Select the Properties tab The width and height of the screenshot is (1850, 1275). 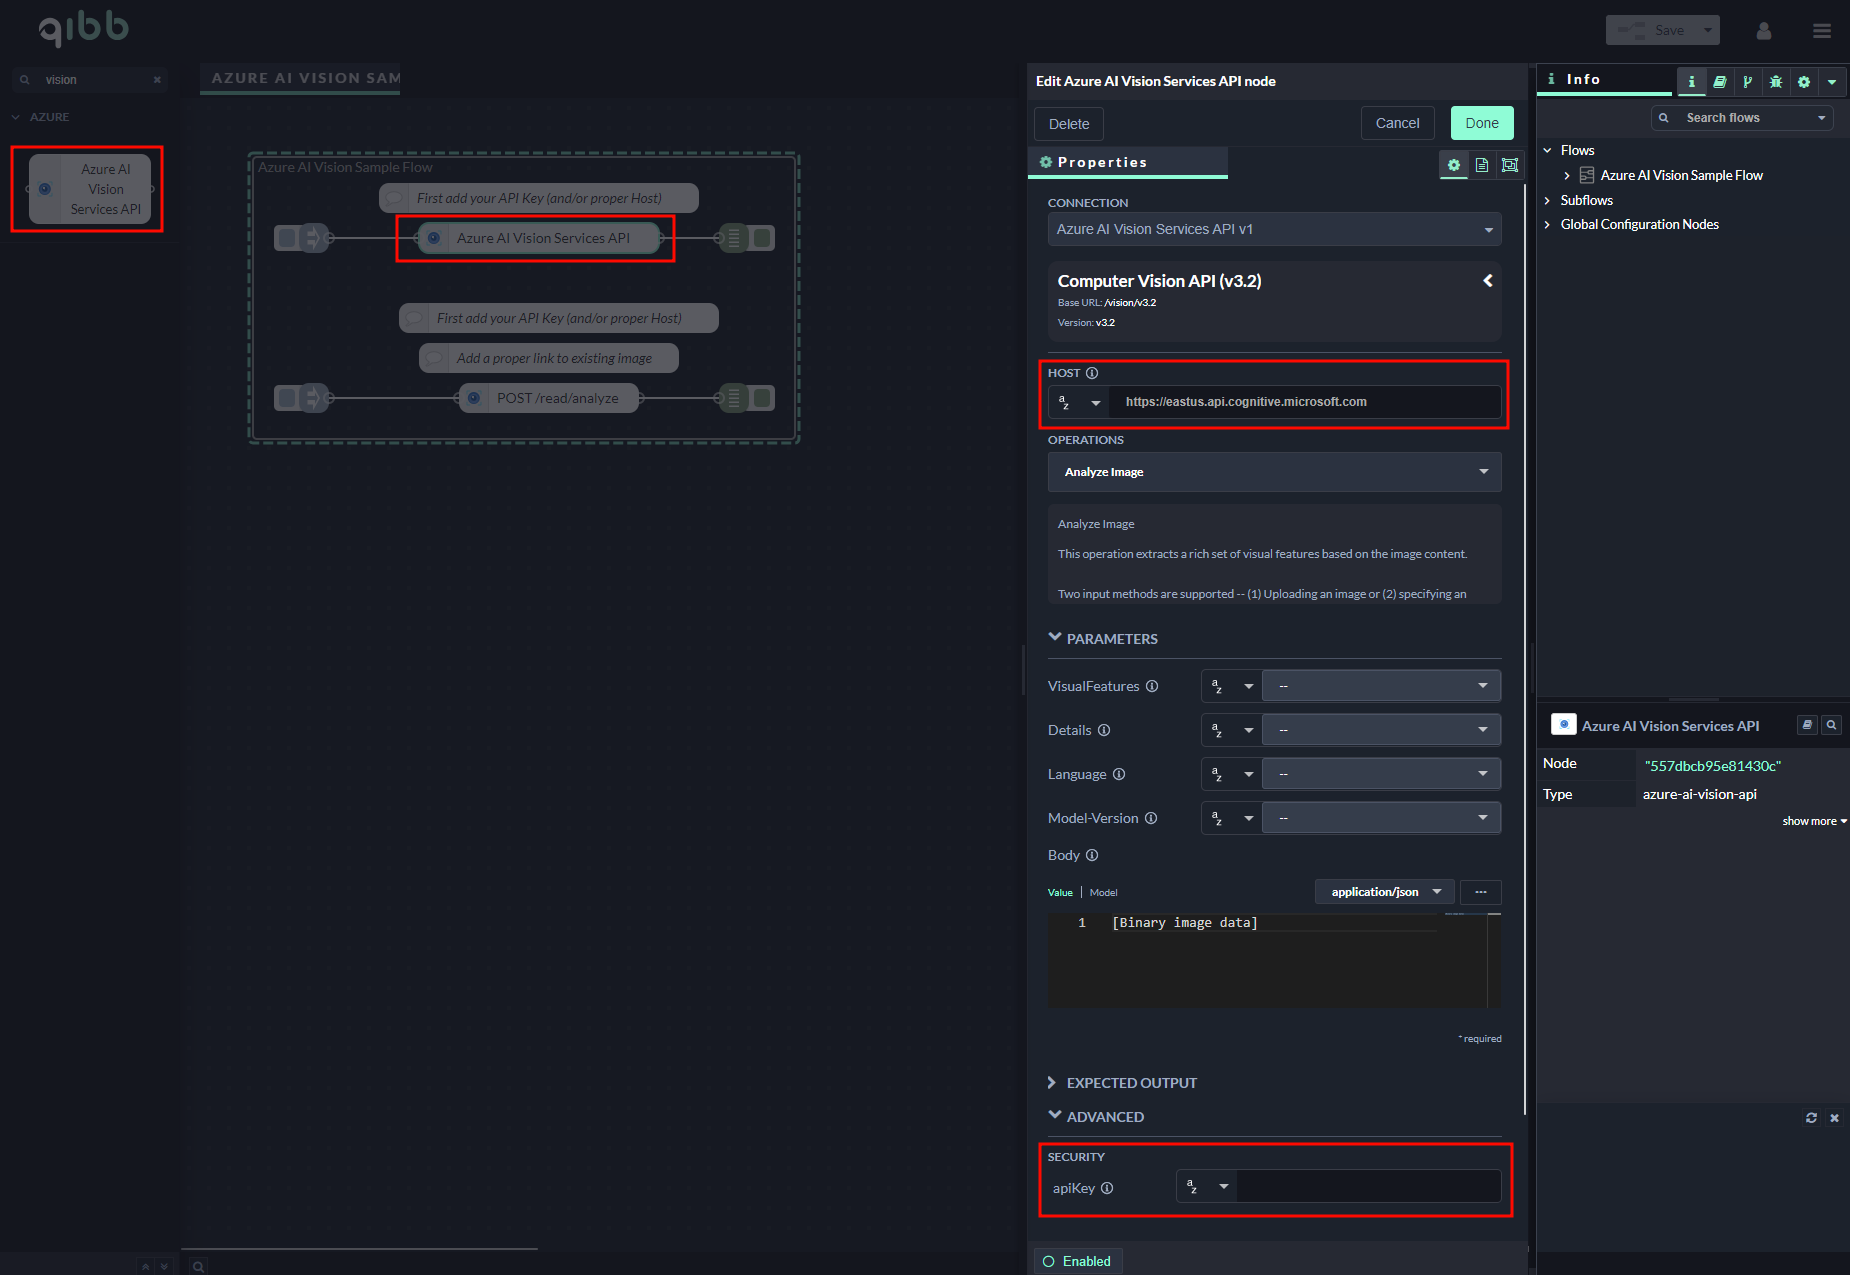click(1100, 162)
